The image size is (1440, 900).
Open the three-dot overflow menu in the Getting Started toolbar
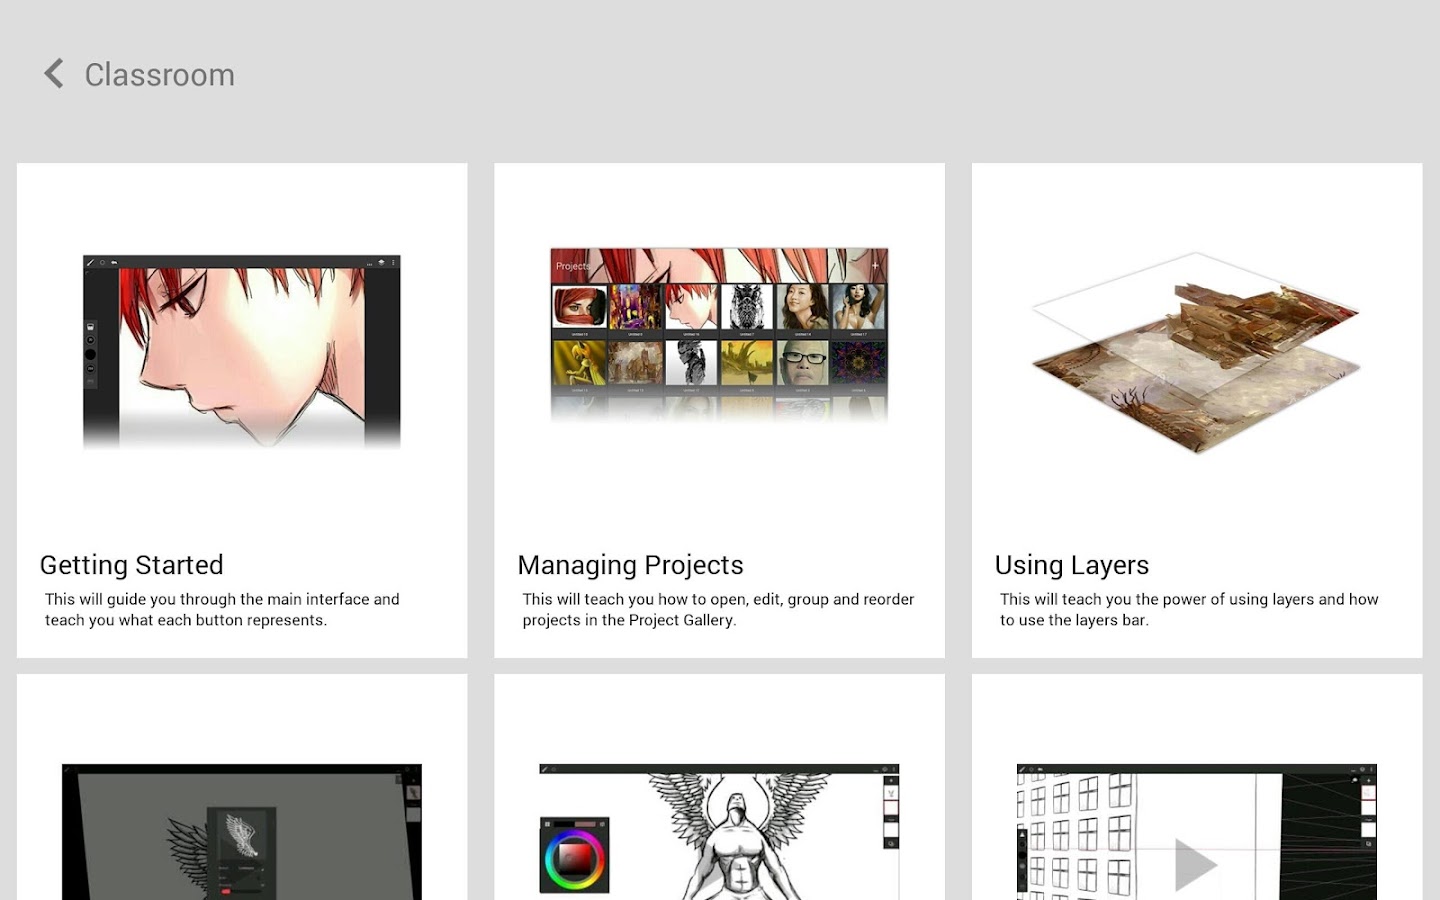[393, 261]
